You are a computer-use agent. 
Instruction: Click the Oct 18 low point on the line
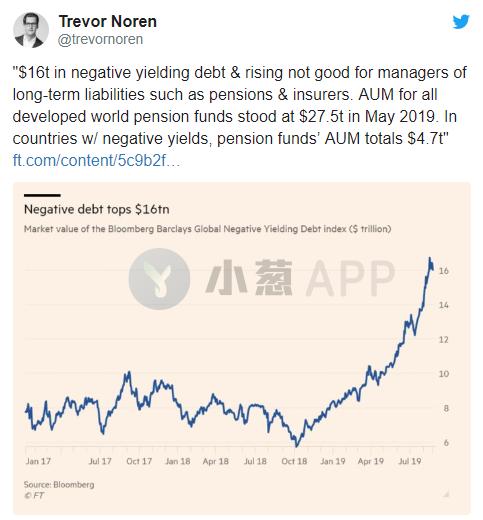click(x=296, y=445)
